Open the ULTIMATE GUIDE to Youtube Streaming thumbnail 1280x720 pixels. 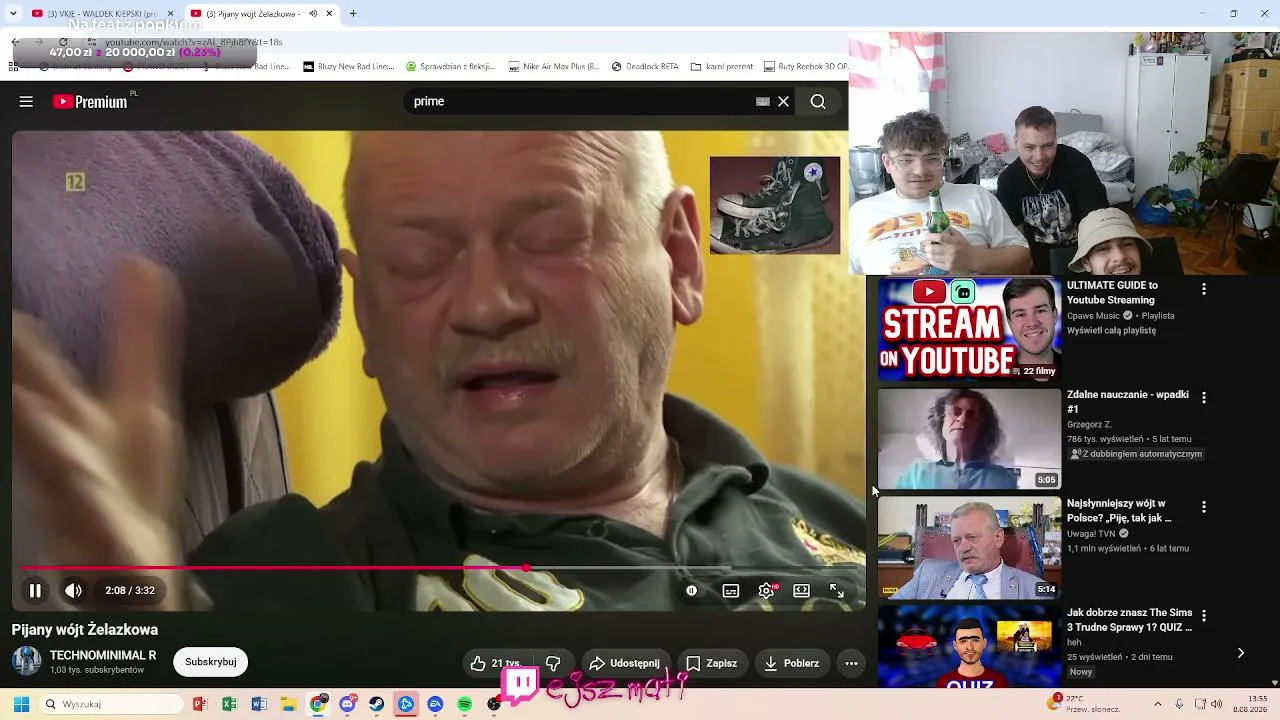point(969,329)
